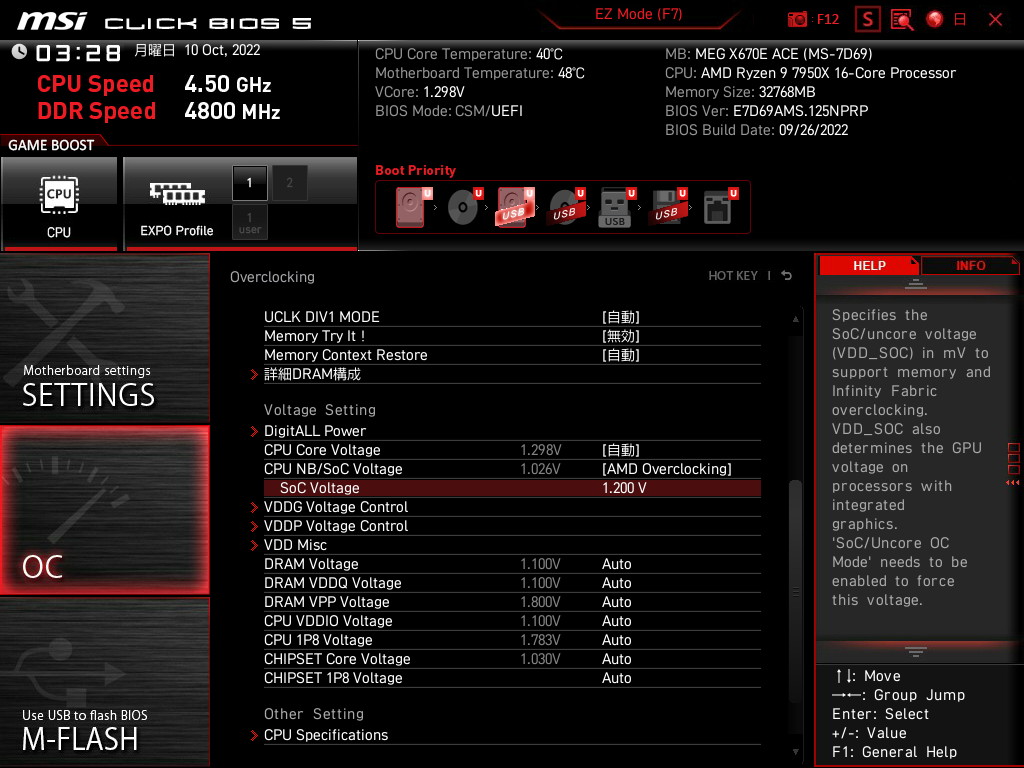Viewport: 1024px width, 768px height.
Task: Edit the CHIPSET Core Voltage value
Action: point(616,658)
